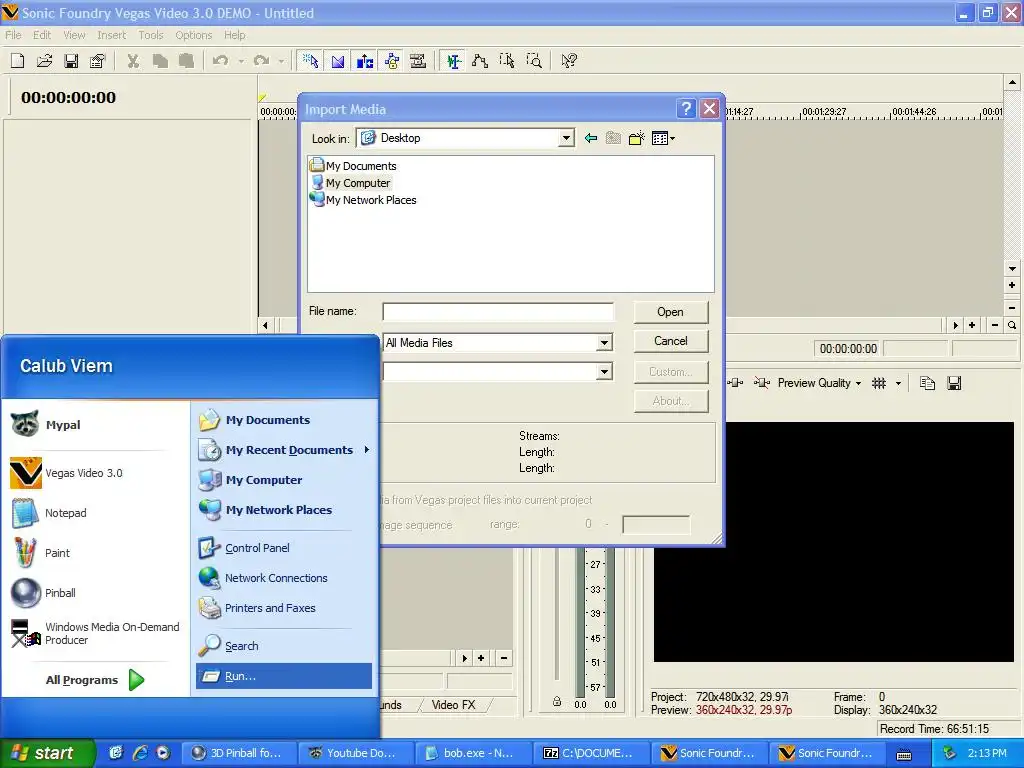Expand the empty dropdown below file type

click(604, 372)
